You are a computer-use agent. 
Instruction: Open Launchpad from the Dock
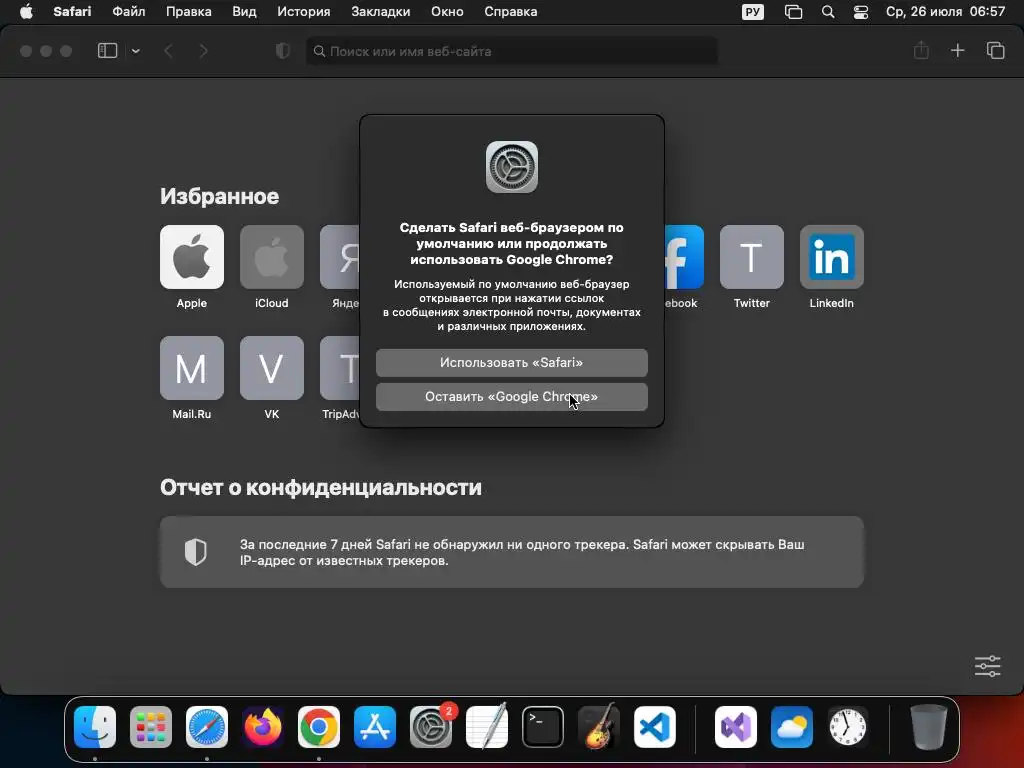click(x=151, y=727)
